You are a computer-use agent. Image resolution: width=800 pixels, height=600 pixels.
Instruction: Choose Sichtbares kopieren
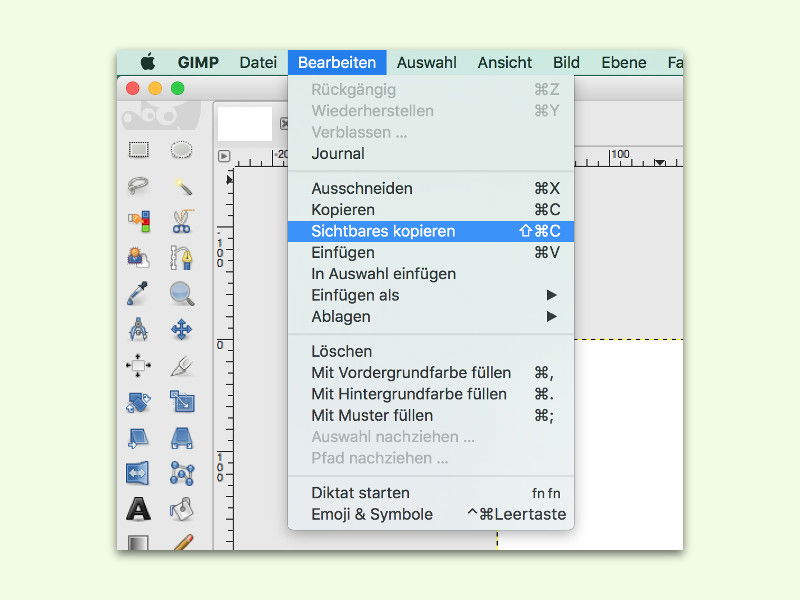click(x=431, y=231)
